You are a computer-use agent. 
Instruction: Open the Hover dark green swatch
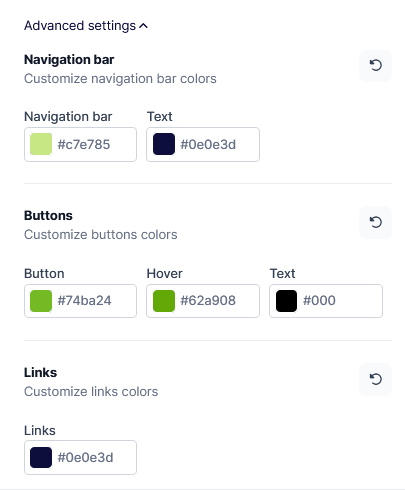[164, 301]
